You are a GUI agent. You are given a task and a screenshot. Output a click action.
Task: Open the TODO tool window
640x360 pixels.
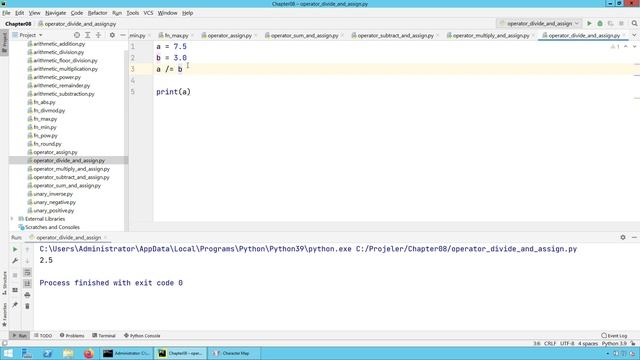pos(43,336)
